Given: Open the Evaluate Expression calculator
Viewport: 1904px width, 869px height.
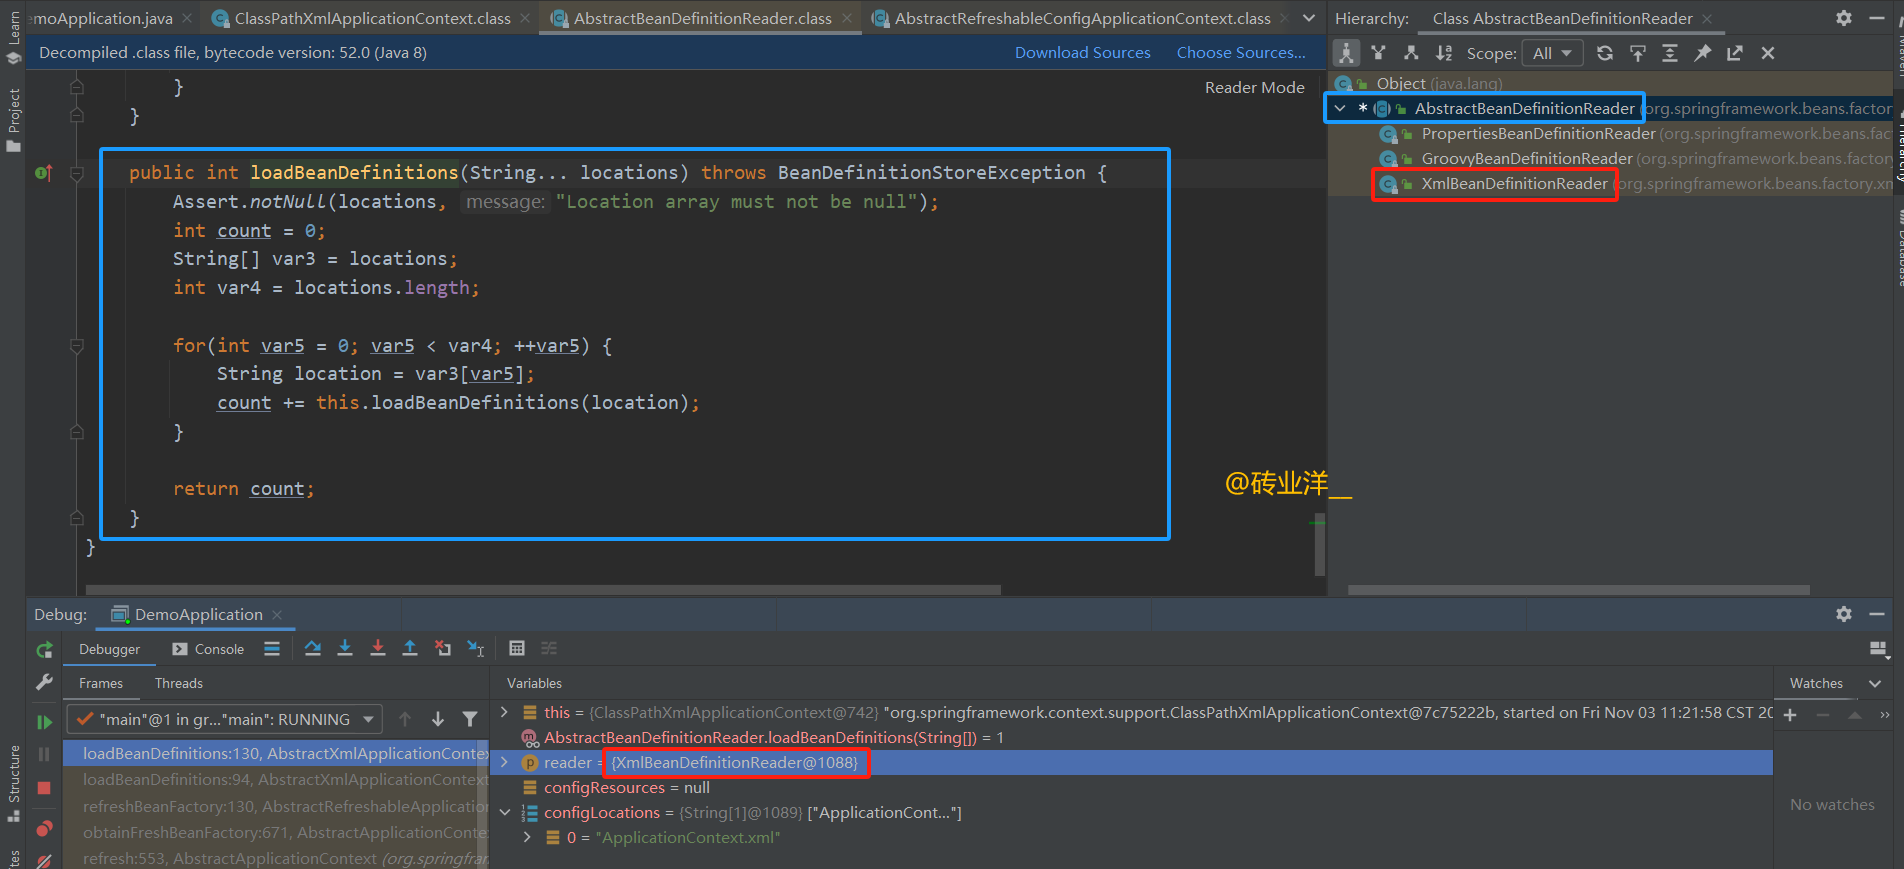Looking at the screenshot, I should click(517, 649).
